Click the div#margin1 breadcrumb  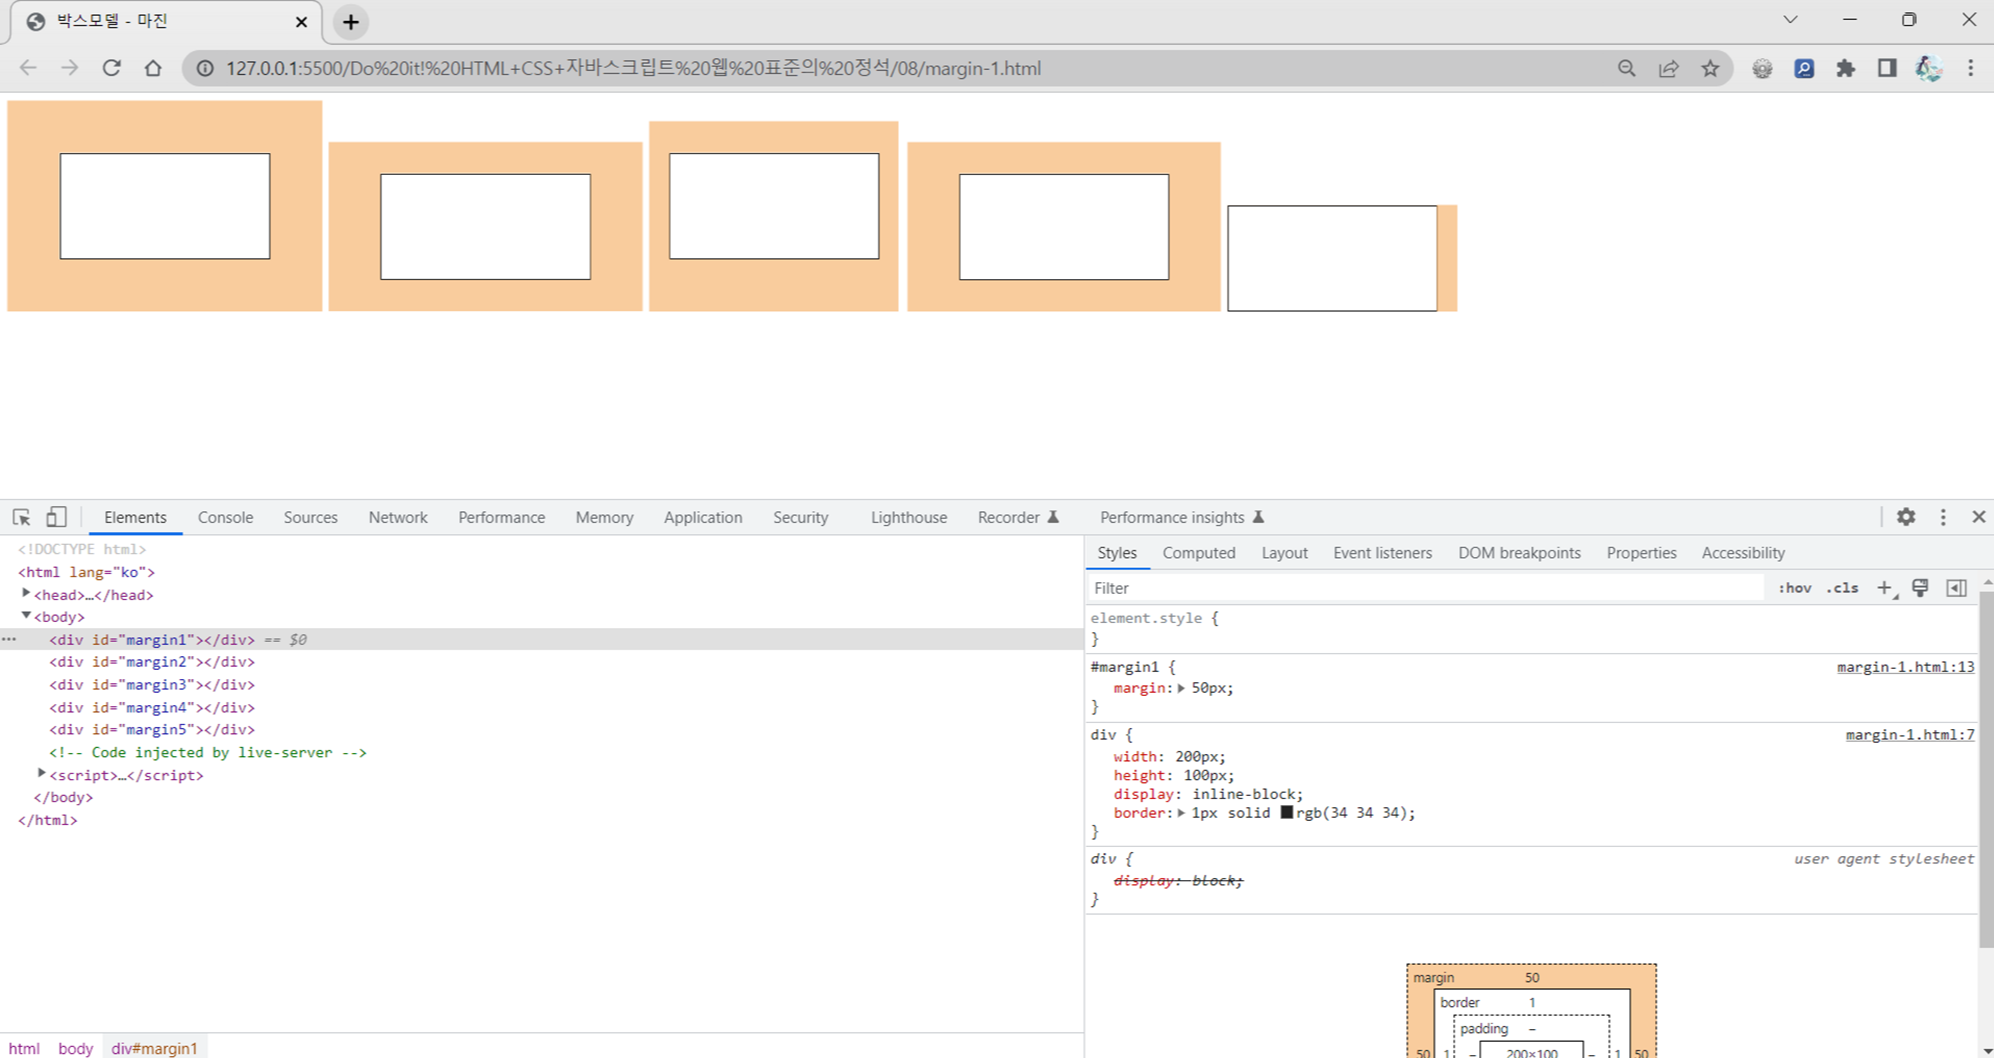(x=154, y=1048)
